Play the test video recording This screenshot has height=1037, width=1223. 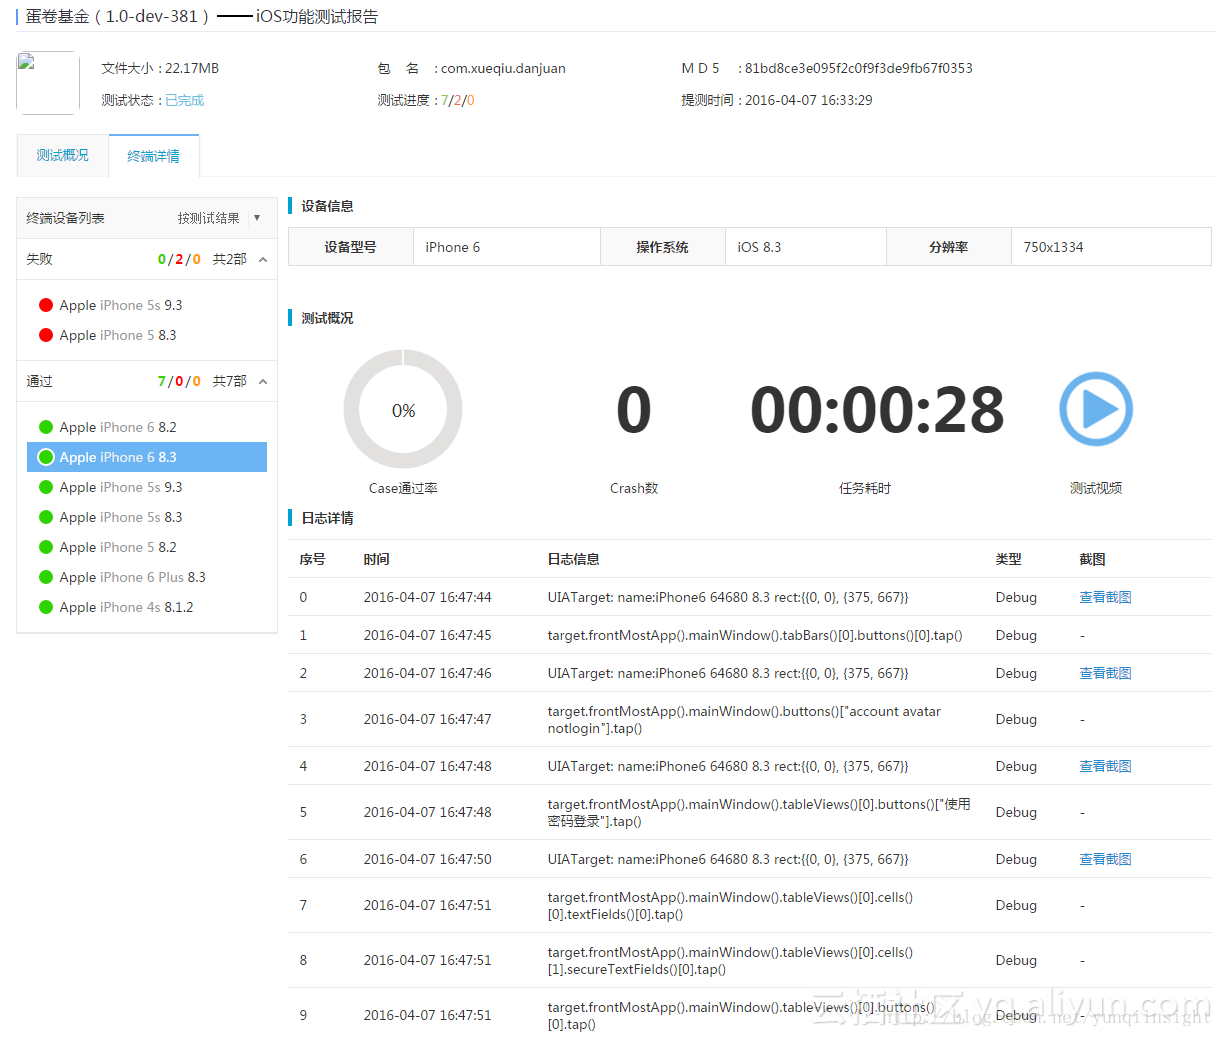coord(1095,409)
